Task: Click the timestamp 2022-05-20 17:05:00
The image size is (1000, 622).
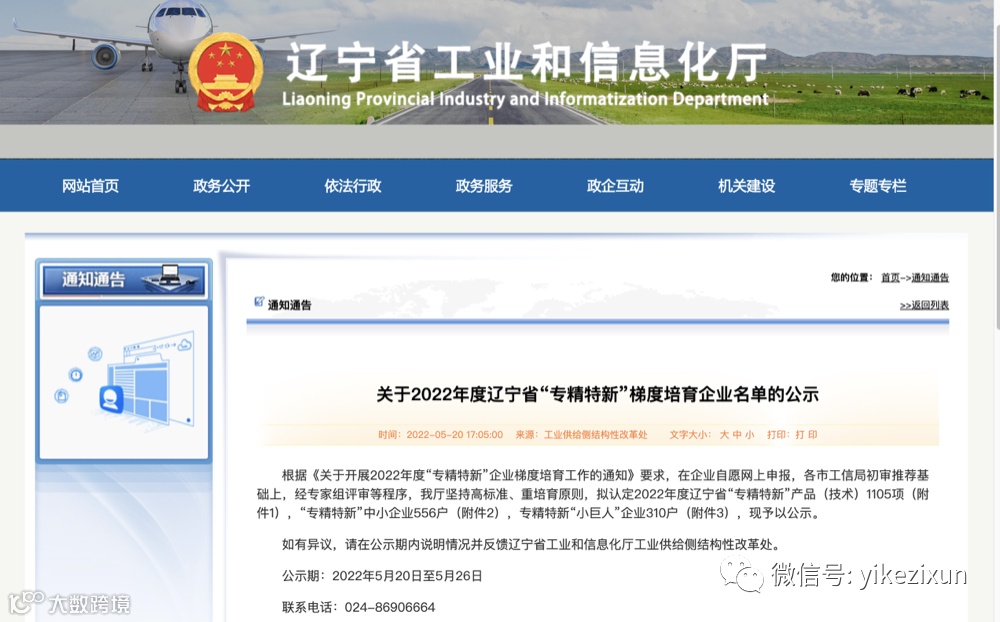Action: [x=455, y=435]
